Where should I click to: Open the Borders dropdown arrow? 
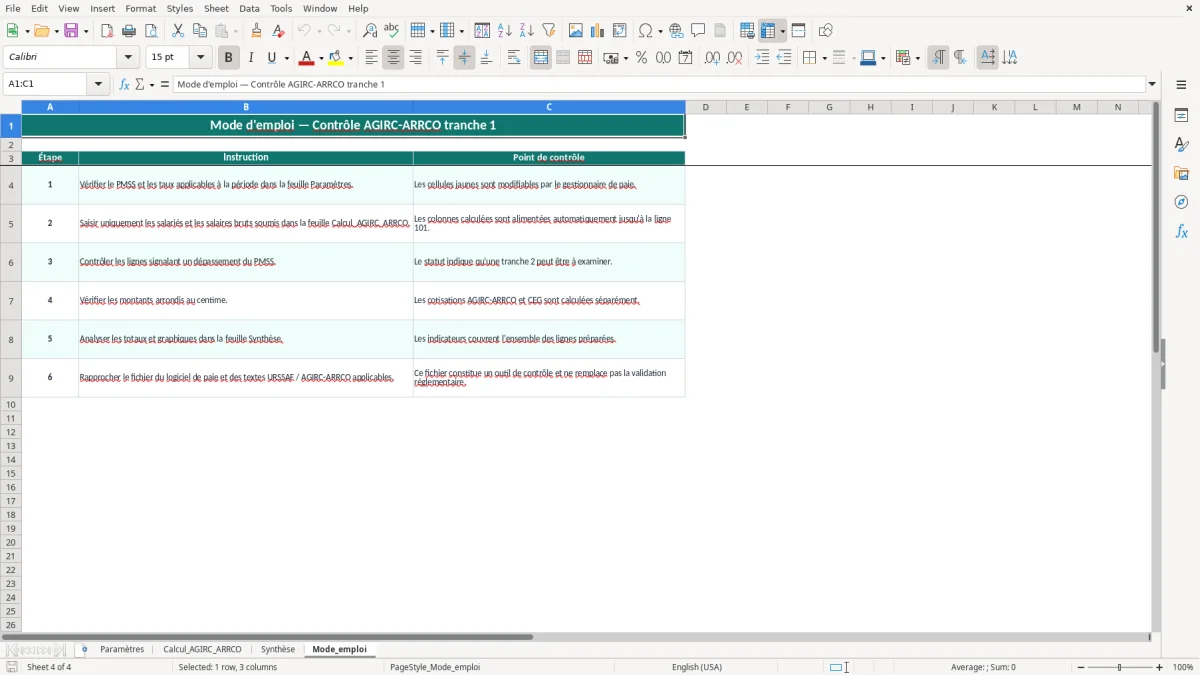coord(824,59)
